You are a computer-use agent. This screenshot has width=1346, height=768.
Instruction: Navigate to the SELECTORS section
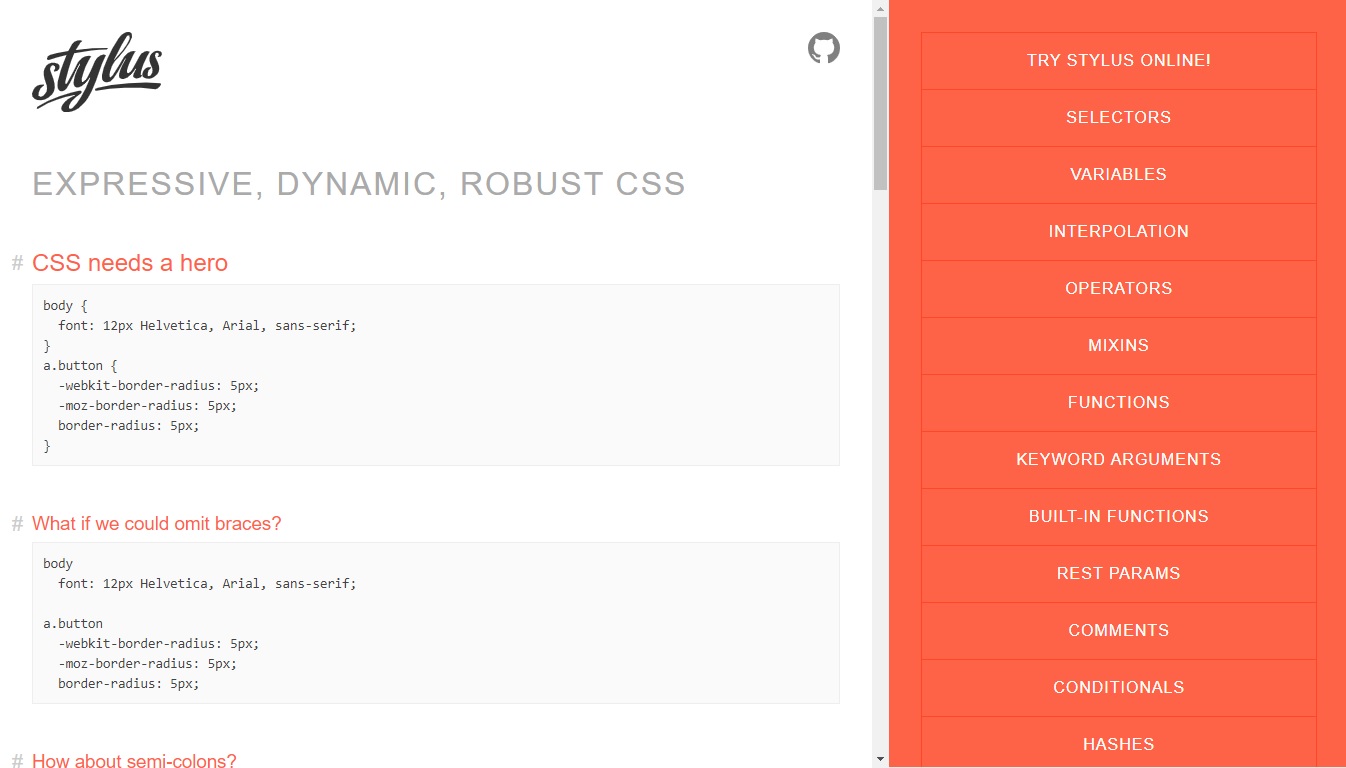pyautogui.click(x=1118, y=117)
